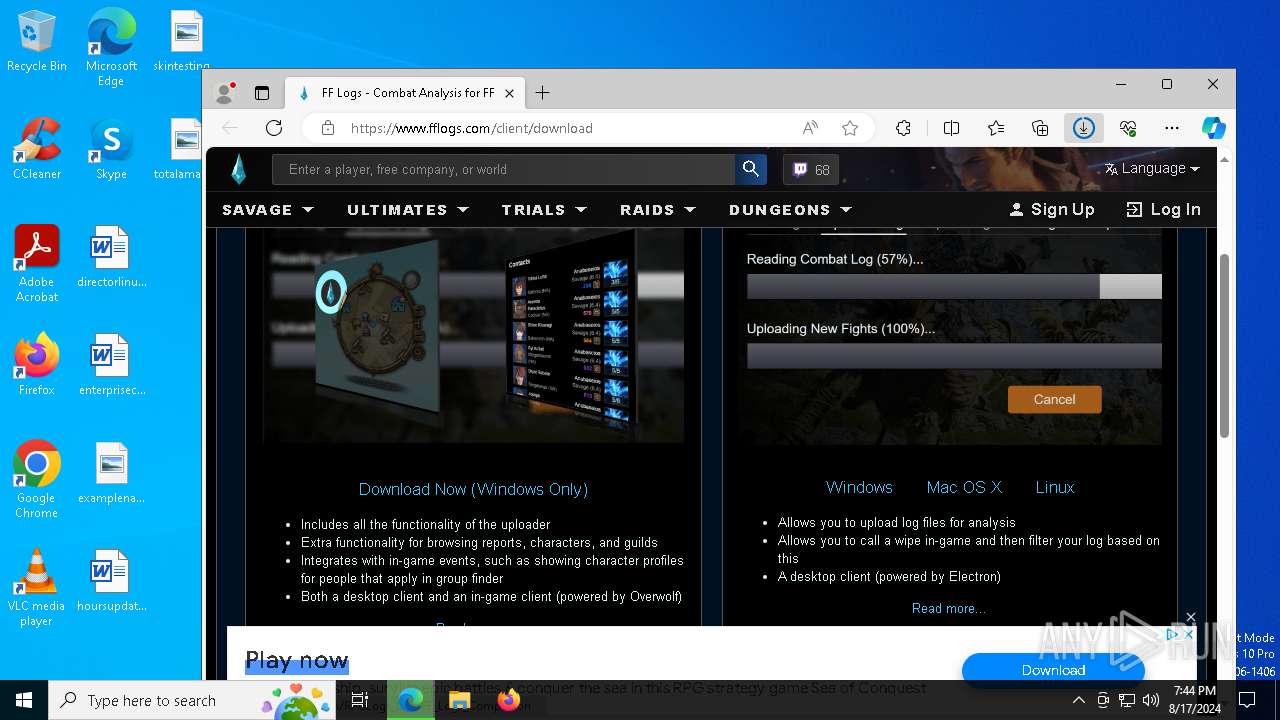
Task: Click the Windows taskbar search box
Action: pos(192,700)
